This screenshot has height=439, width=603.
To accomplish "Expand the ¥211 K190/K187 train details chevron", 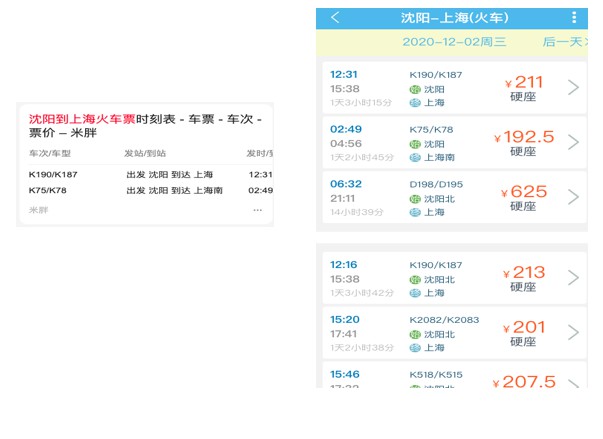I will click(573, 88).
